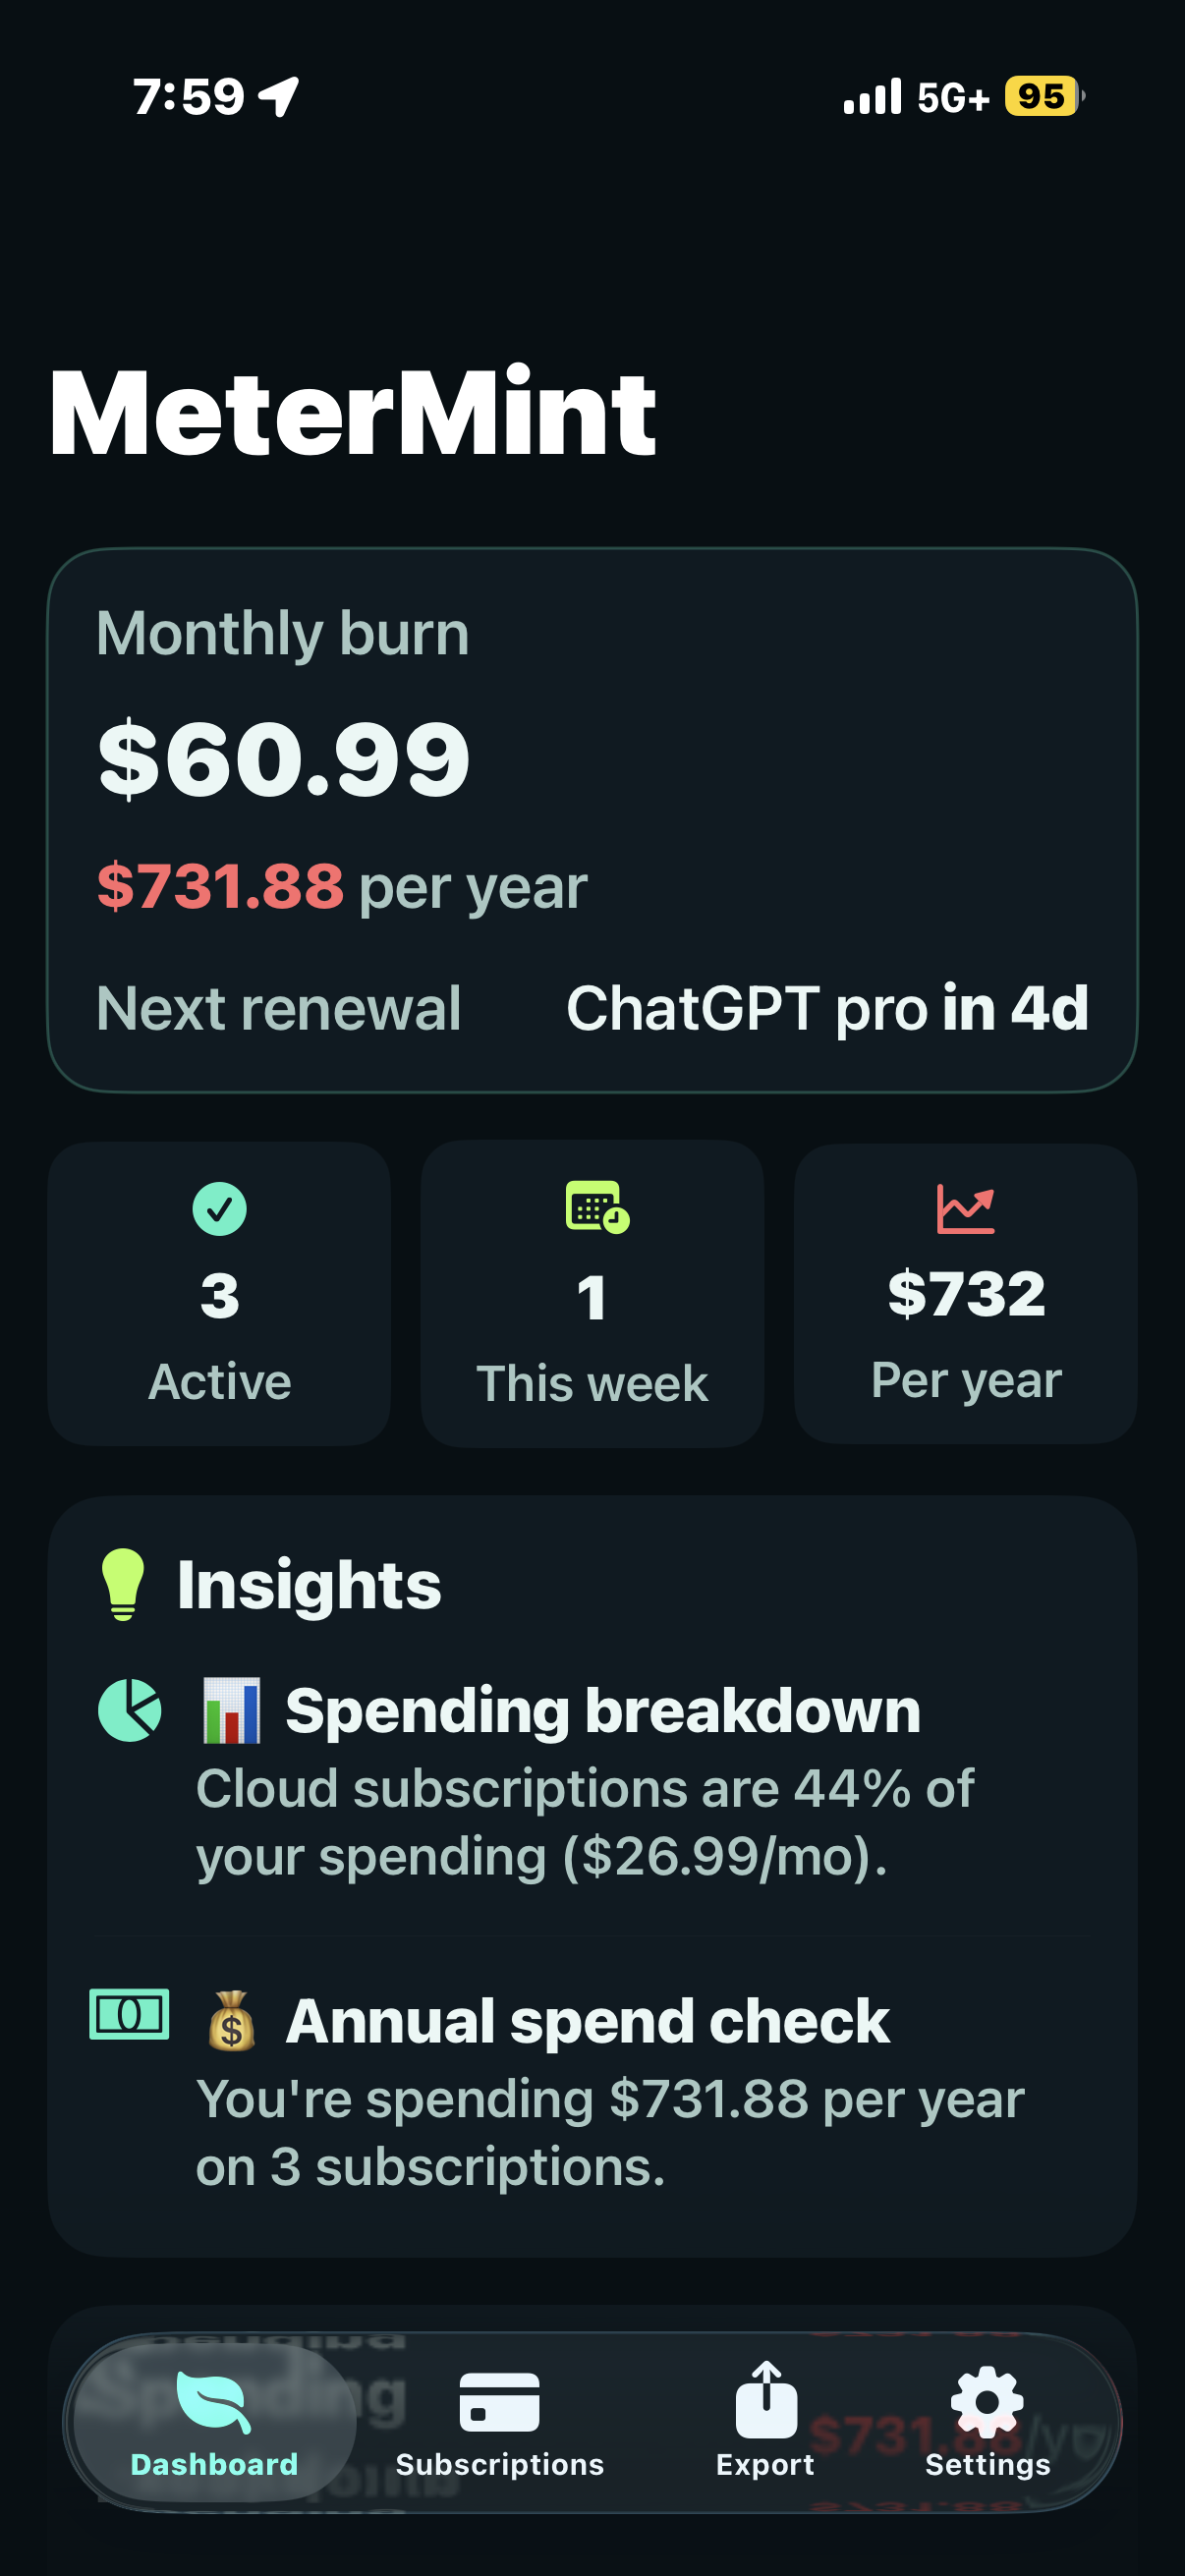This screenshot has width=1185, height=2576.
Task: Tap the lightbulb icon next to Insights
Action: click(x=124, y=1582)
